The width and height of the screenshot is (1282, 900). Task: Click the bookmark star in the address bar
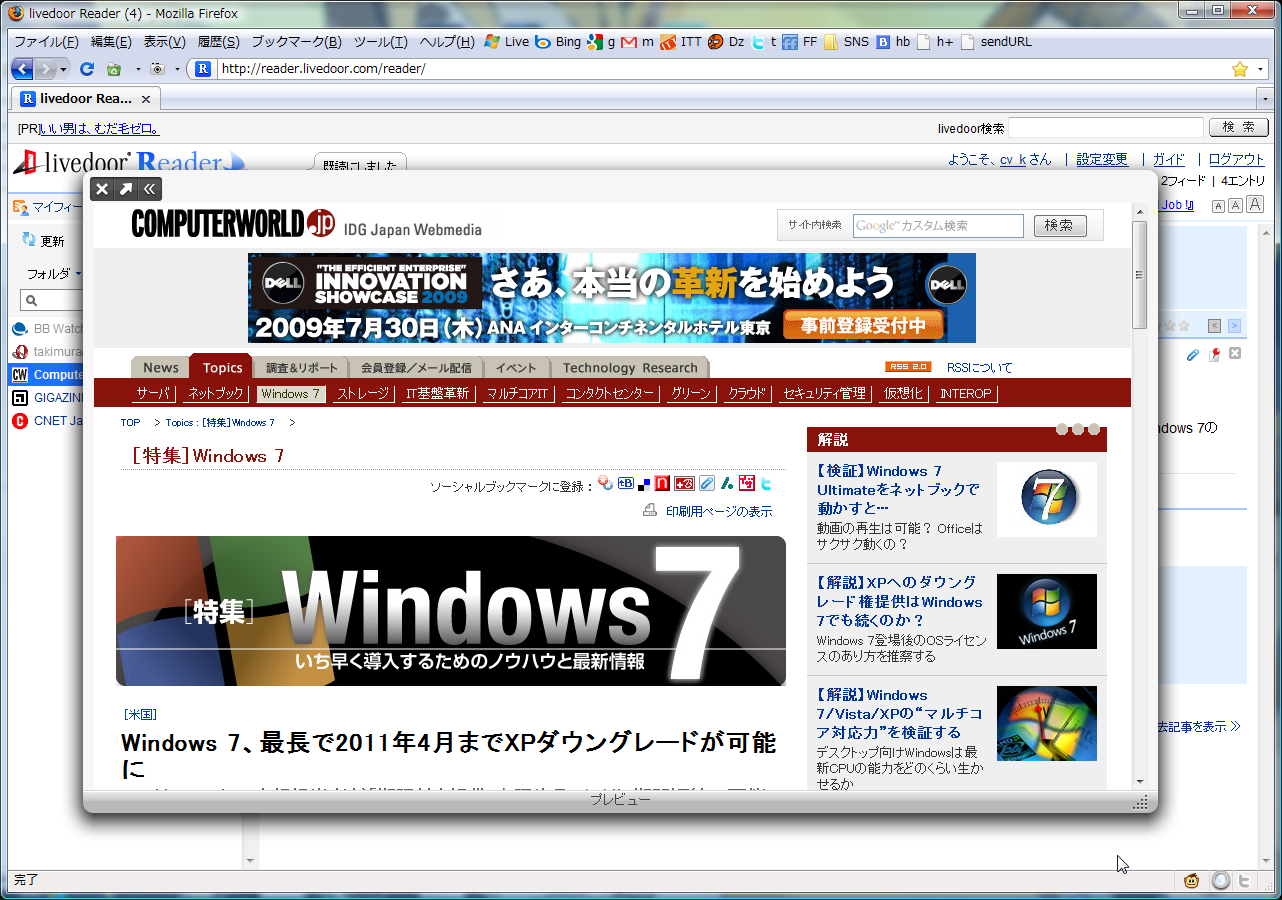(x=1240, y=69)
